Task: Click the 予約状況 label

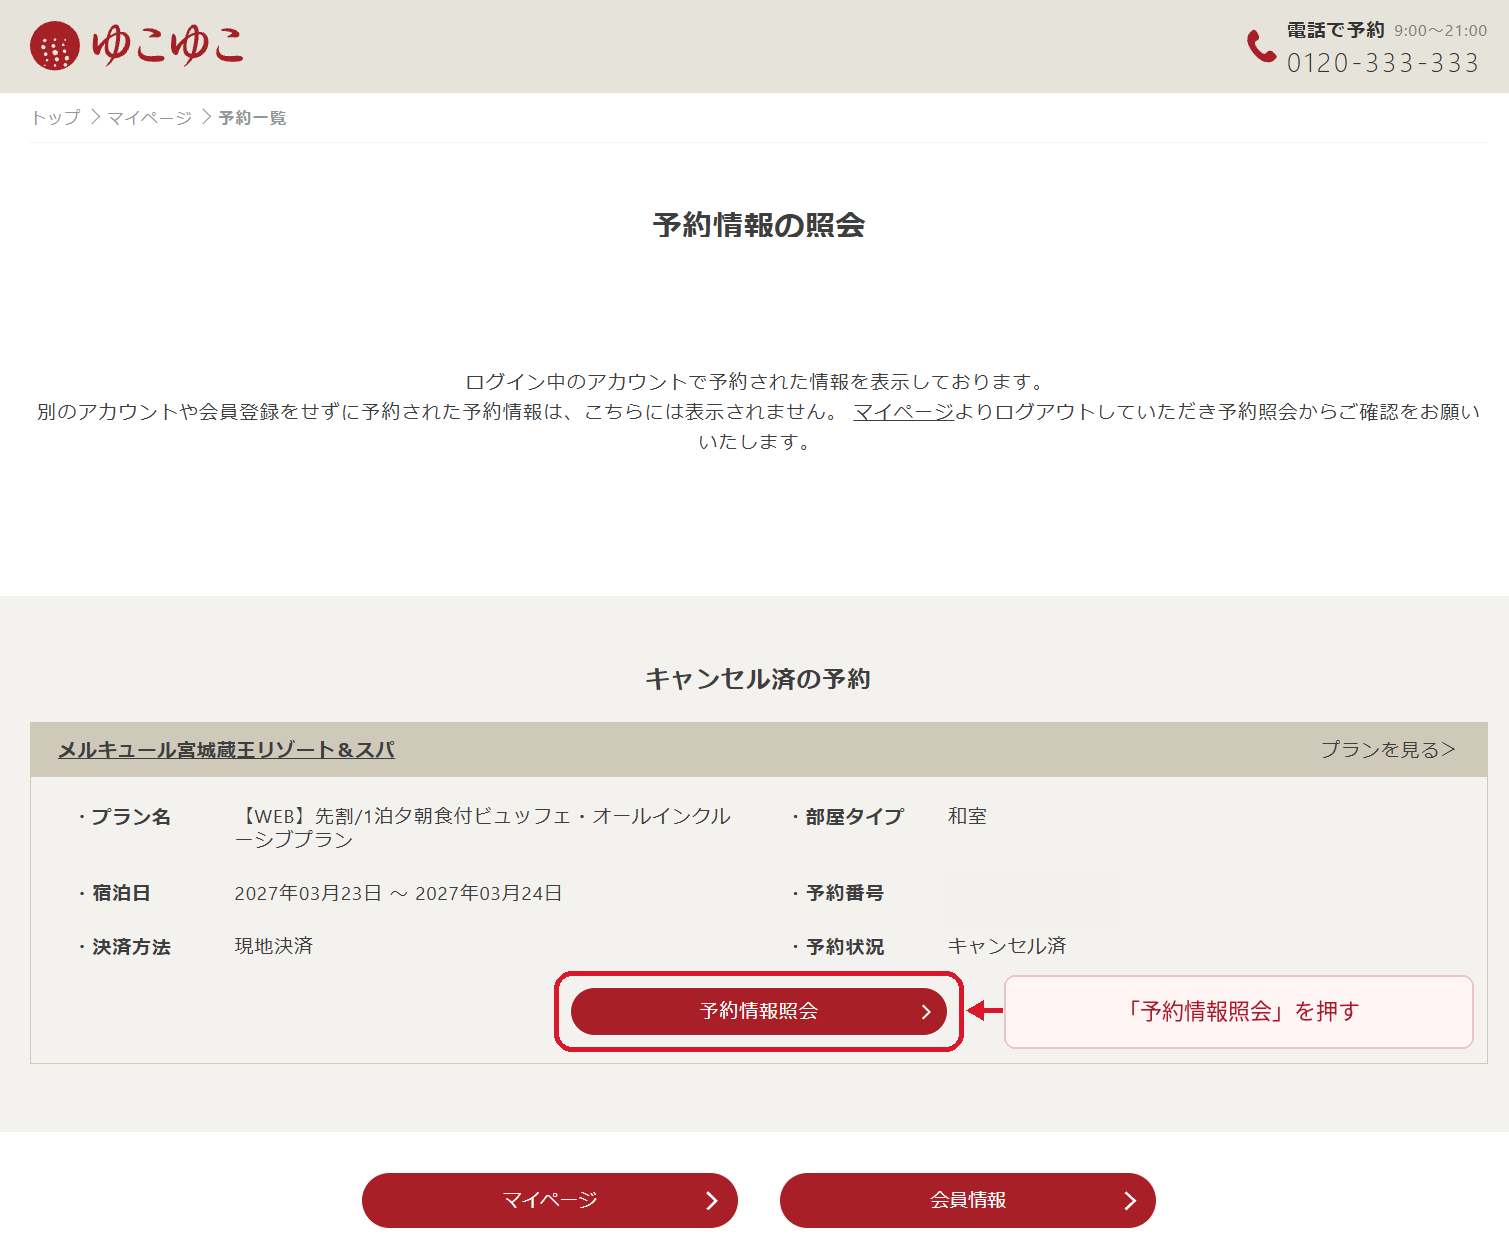Action: tap(845, 947)
